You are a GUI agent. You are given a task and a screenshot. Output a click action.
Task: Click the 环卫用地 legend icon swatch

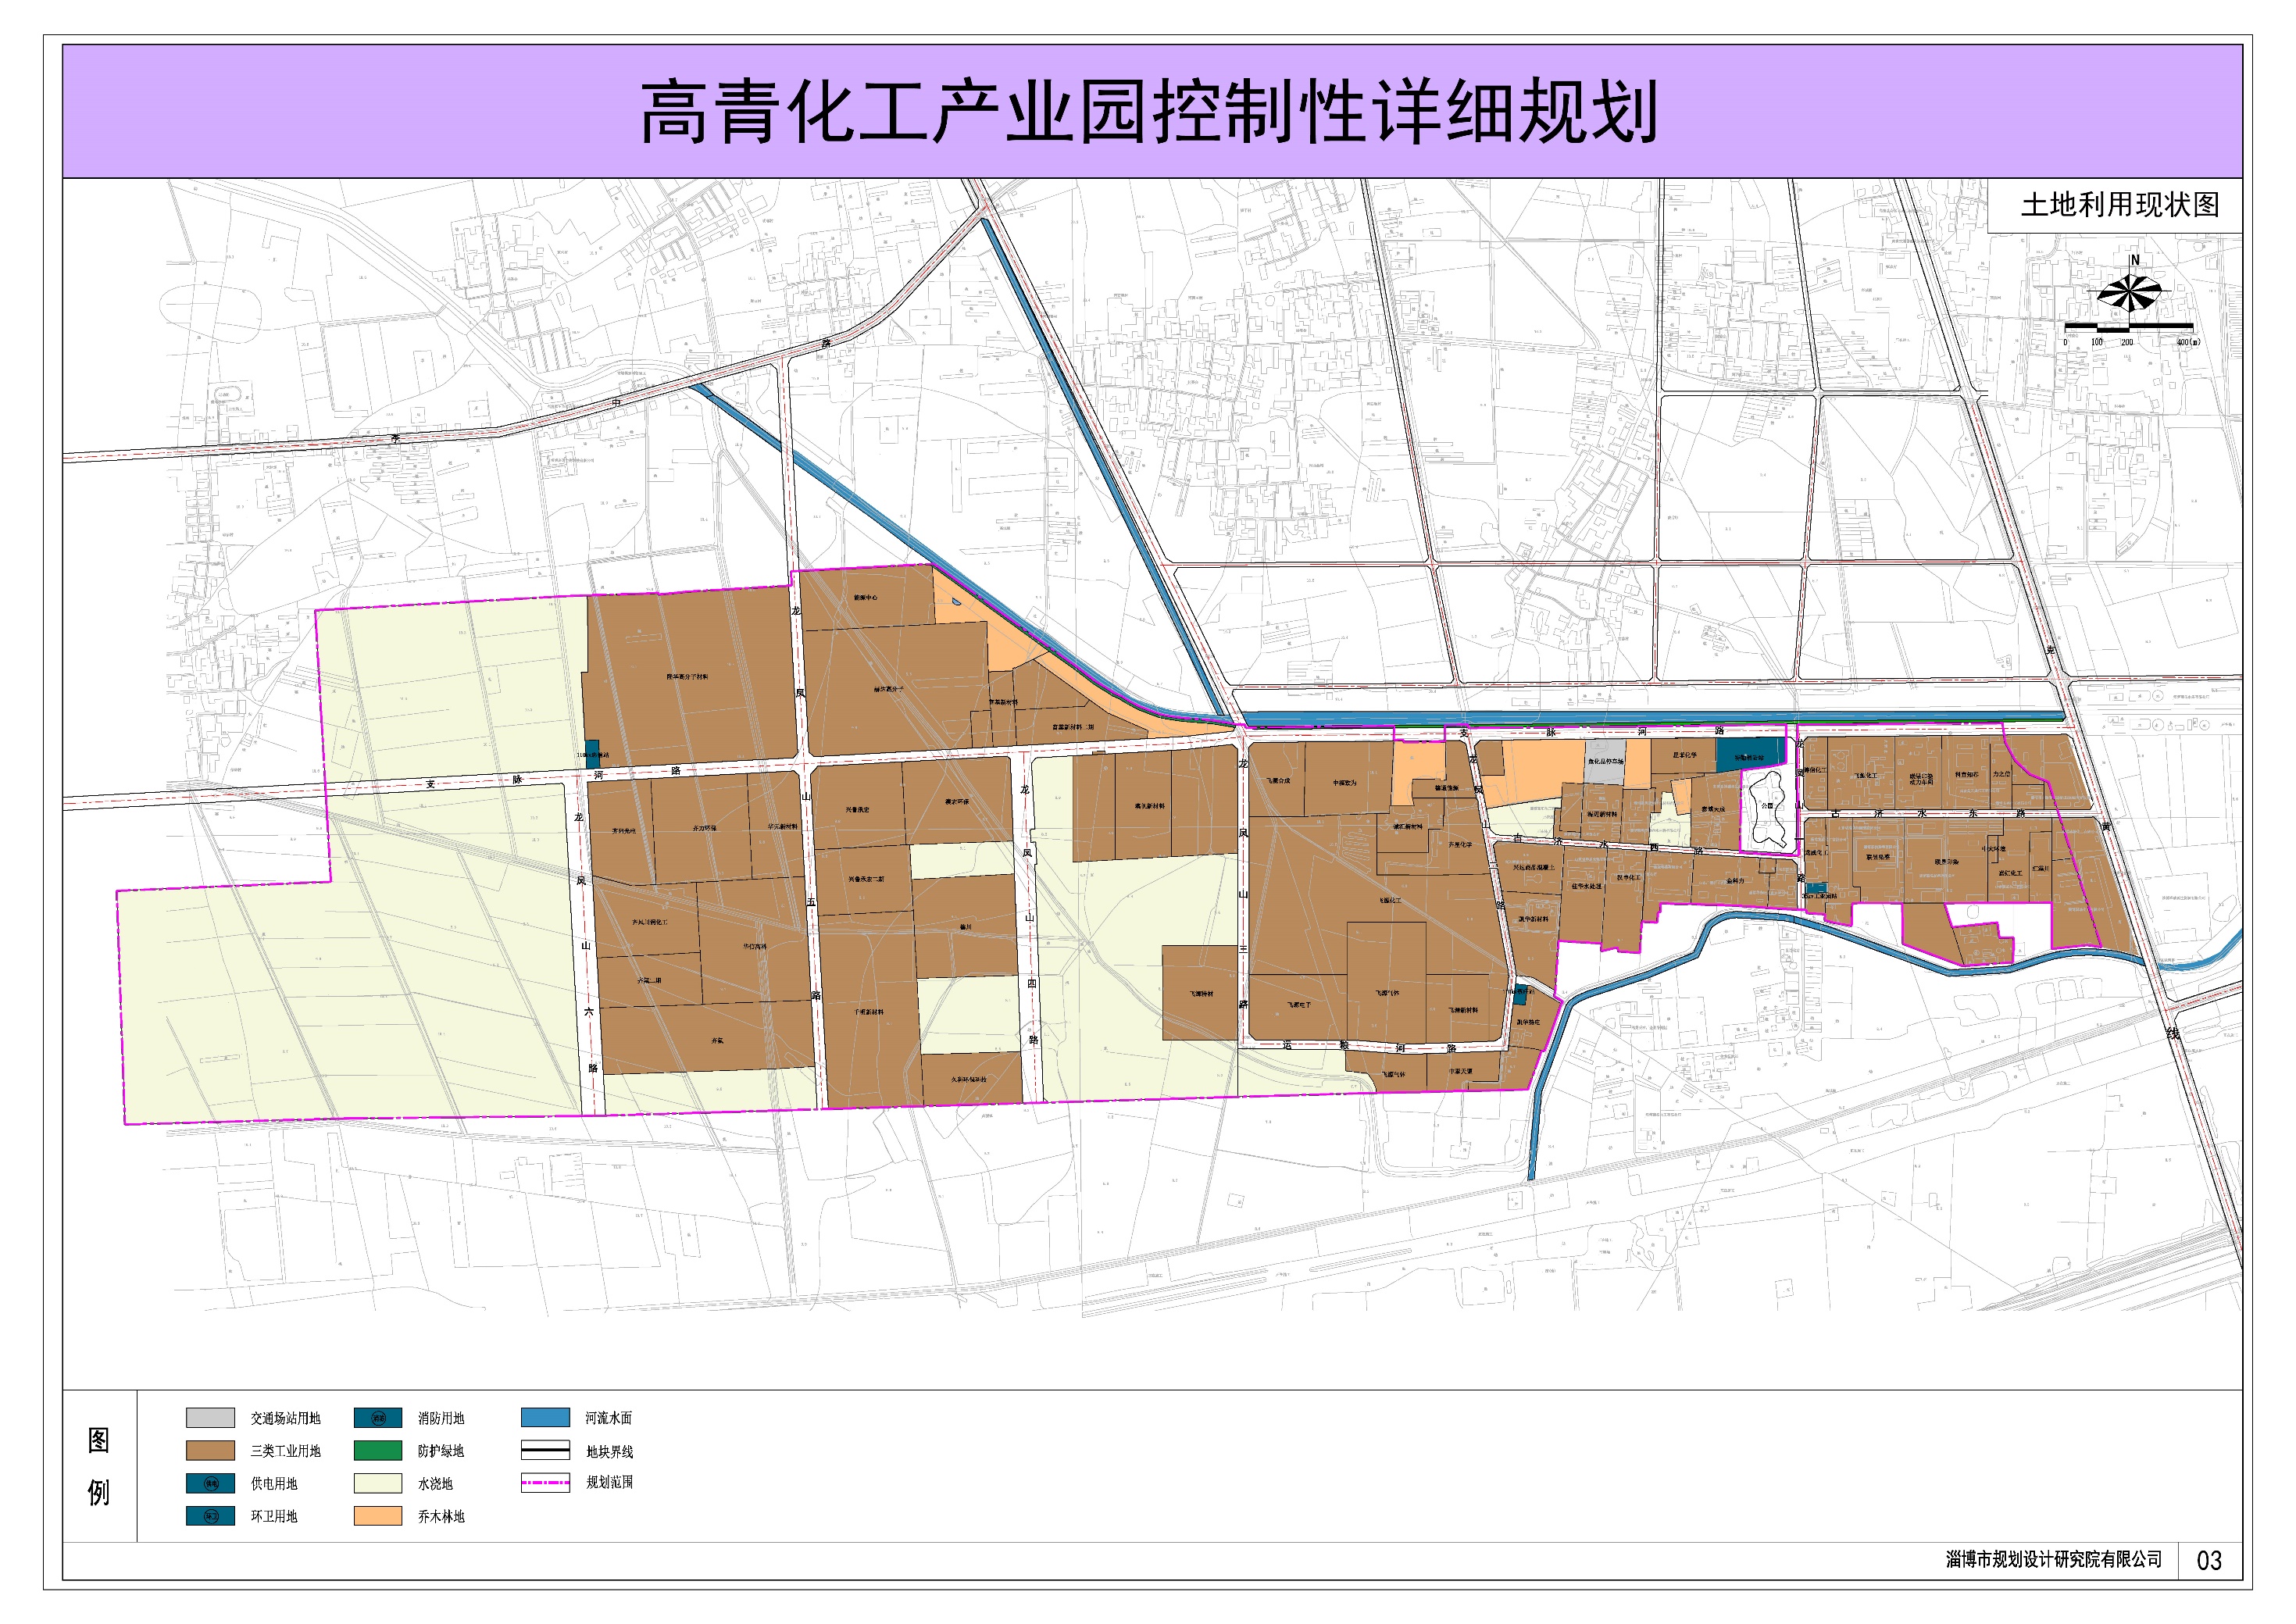click(210, 1517)
